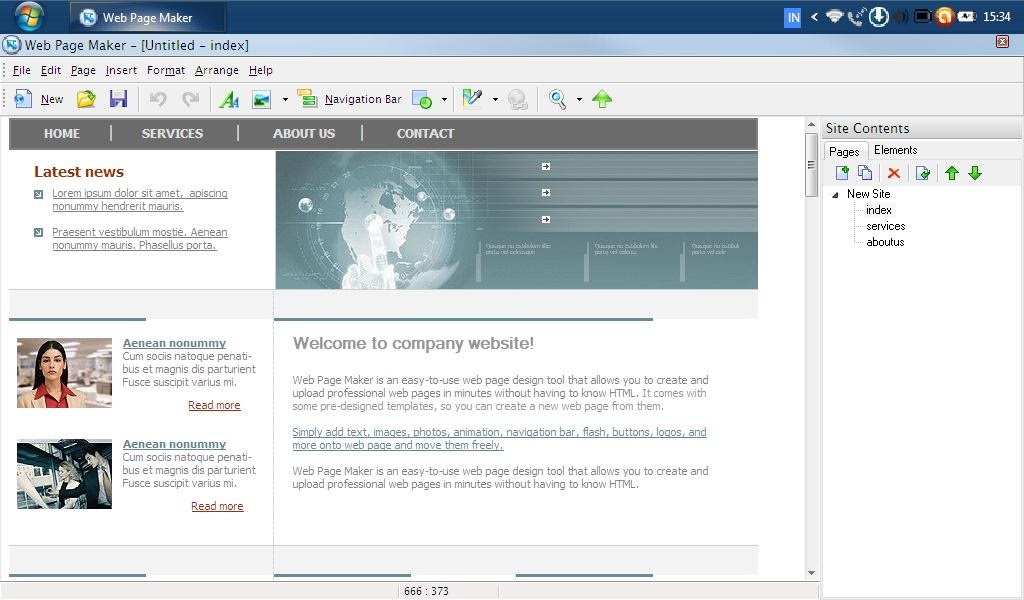This screenshot has width=1024, height=600.
Task: Click the Web Page Maker taskbar button
Action: tap(148, 18)
